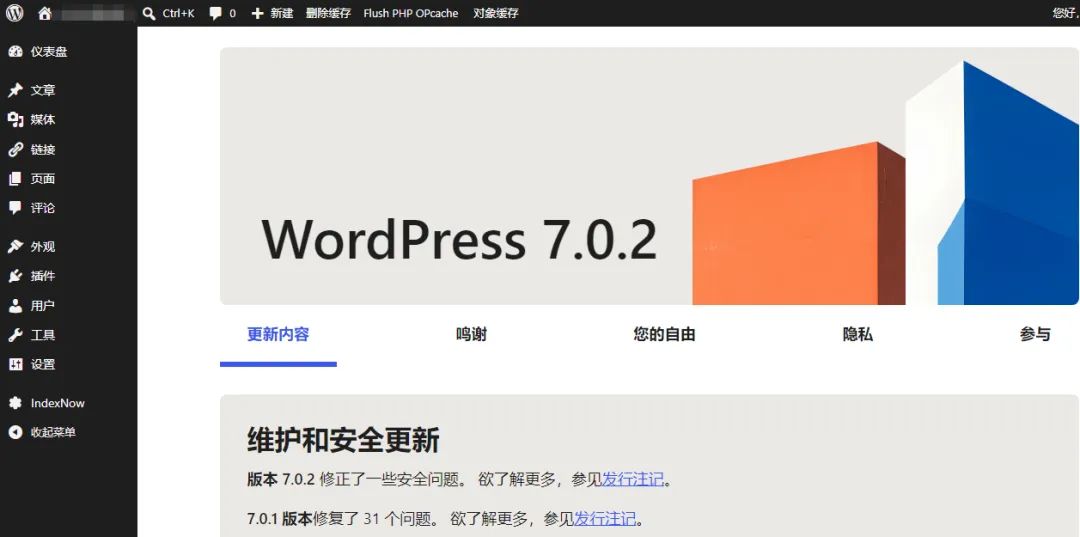Image resolution: width=1080 pixels, height=537 pixels.
Task: Open the 发行注记 link for version 7.0.2
Action: pyautogui.click(x=633, y=480)
